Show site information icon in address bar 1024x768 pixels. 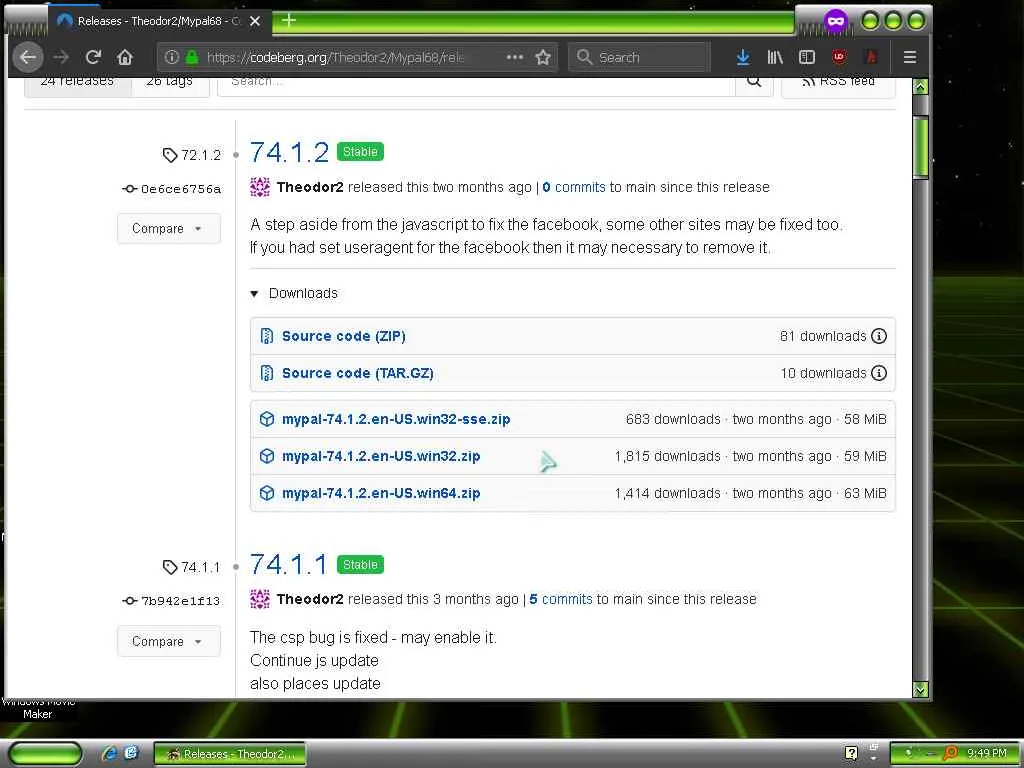[172, 57]
